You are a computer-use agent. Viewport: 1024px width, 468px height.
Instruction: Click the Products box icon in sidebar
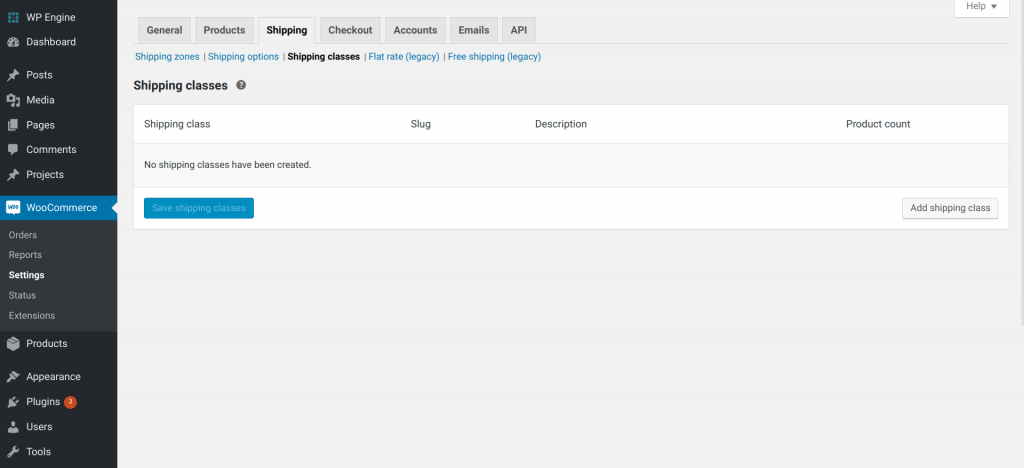point(13,343)
